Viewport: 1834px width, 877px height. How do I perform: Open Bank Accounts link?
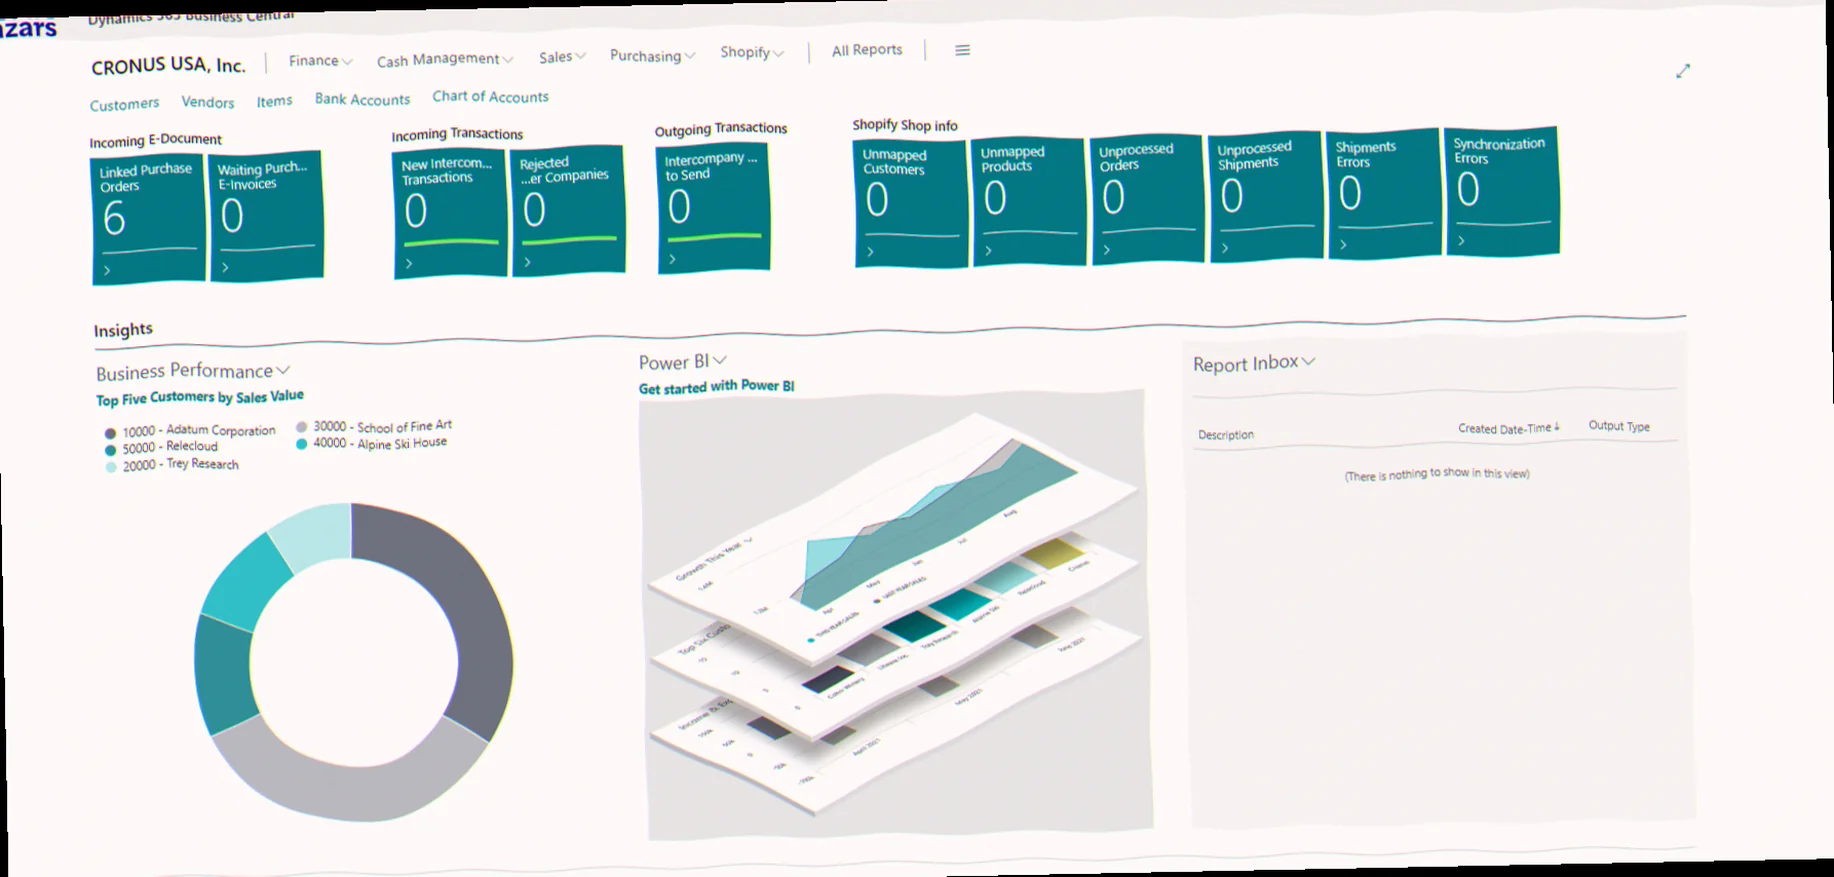[x=362, y=99]
